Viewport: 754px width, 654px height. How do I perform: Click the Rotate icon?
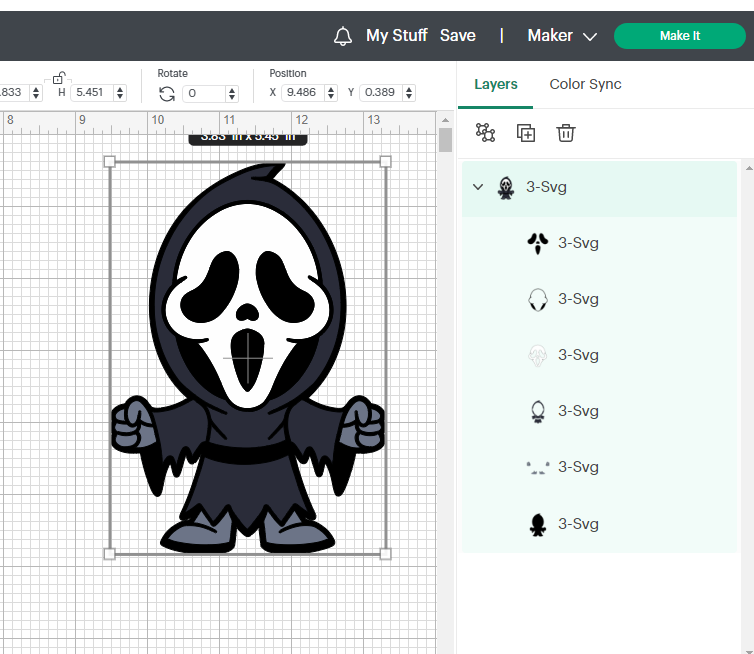pos(167,94)
